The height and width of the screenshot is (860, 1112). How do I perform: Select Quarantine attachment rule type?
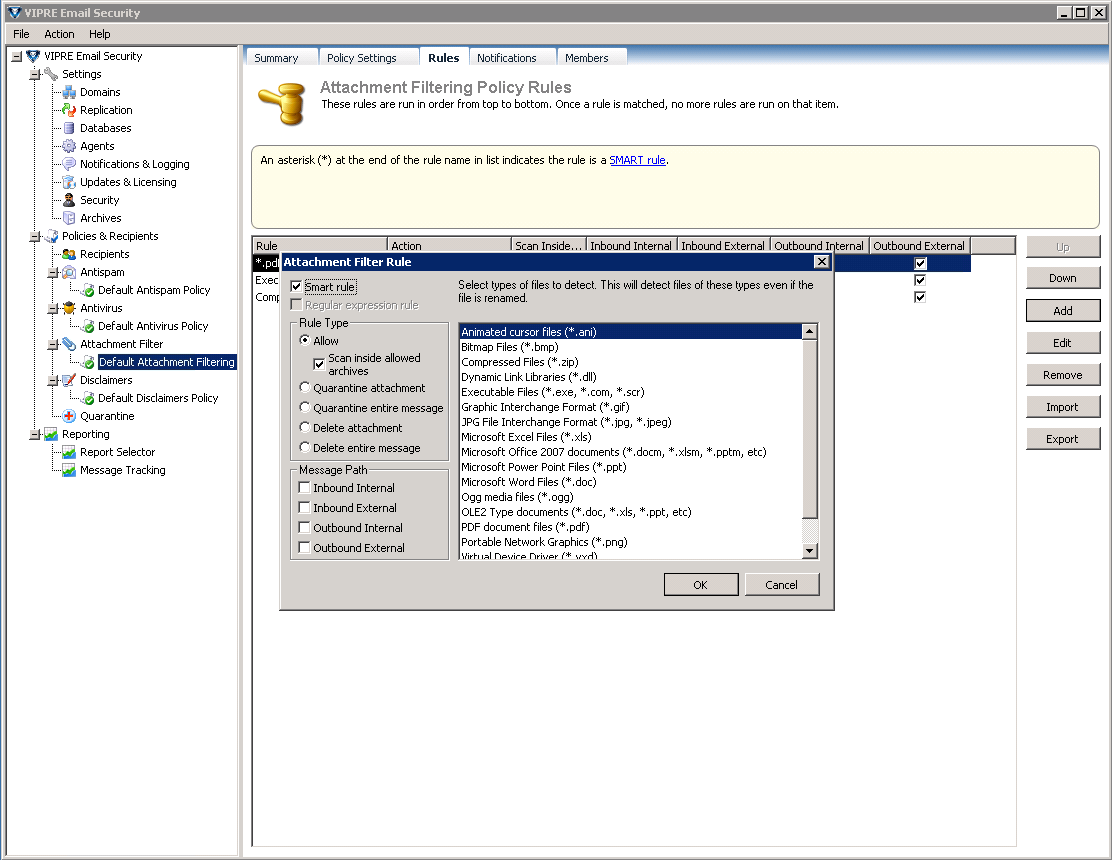(304, 387)
